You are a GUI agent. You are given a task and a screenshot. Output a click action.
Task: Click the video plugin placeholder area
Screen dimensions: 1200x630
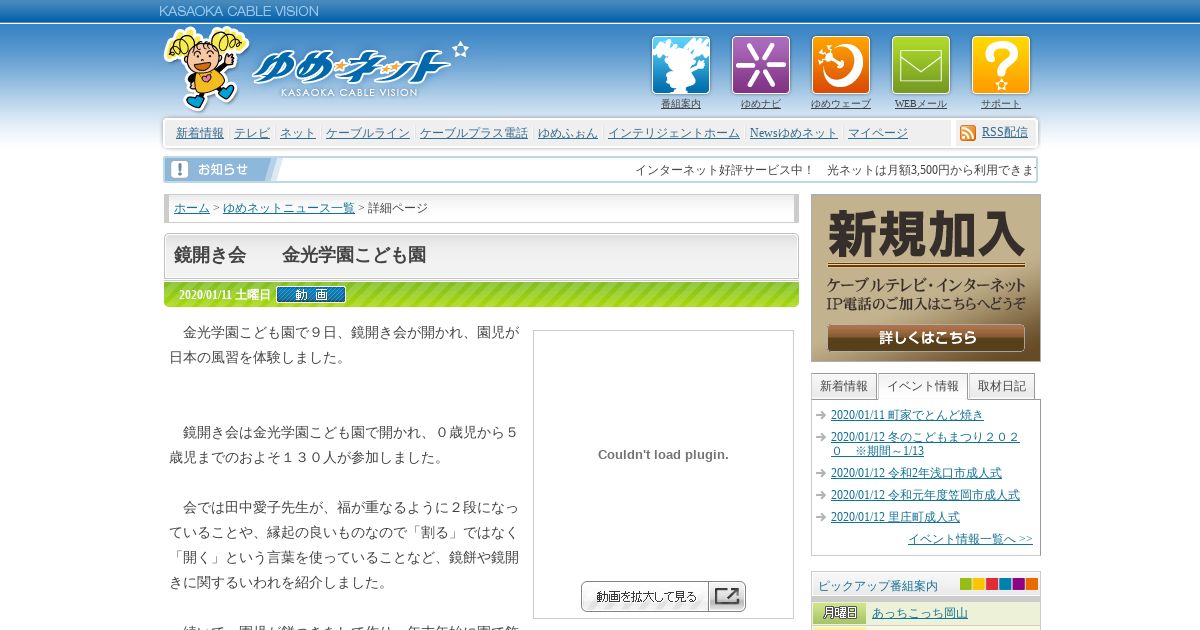point(663,455)
